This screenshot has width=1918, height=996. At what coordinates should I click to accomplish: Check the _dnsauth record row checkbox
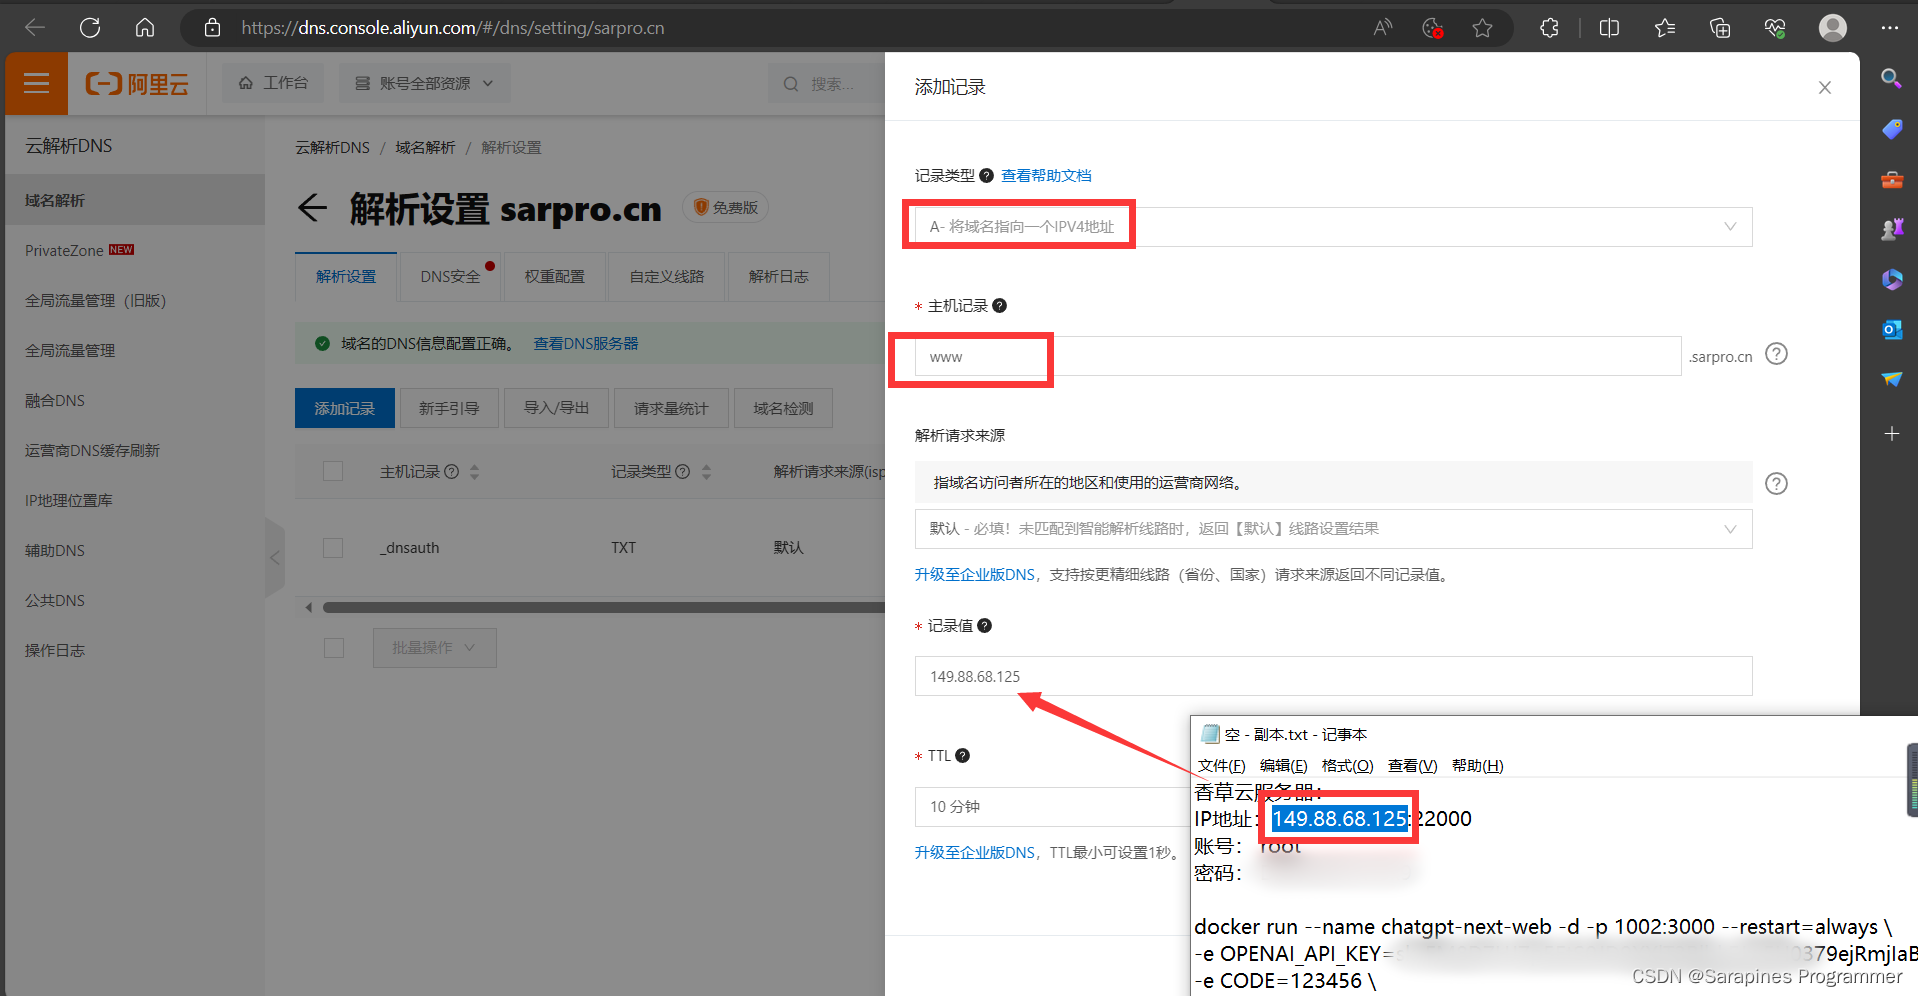333,548
